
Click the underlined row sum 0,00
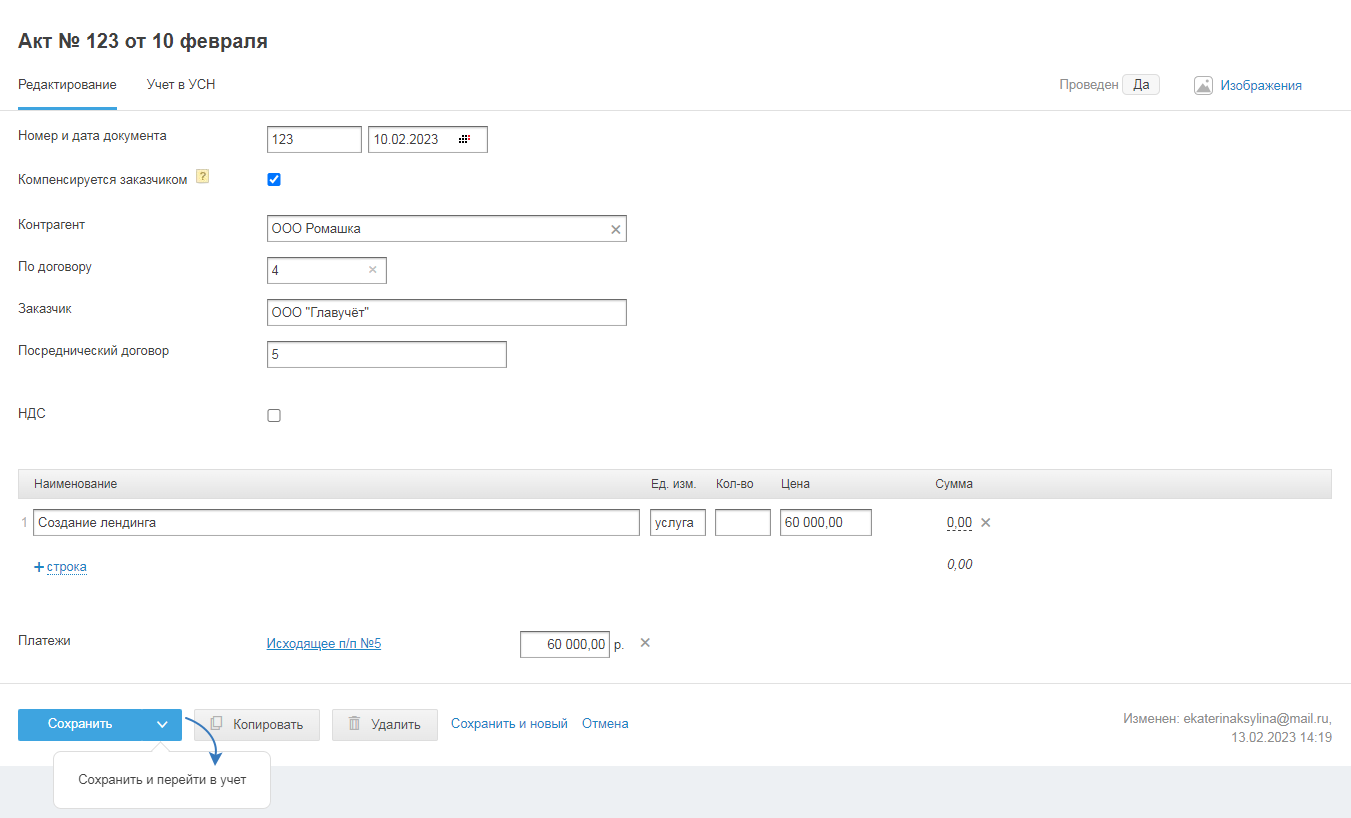(959, 523)
